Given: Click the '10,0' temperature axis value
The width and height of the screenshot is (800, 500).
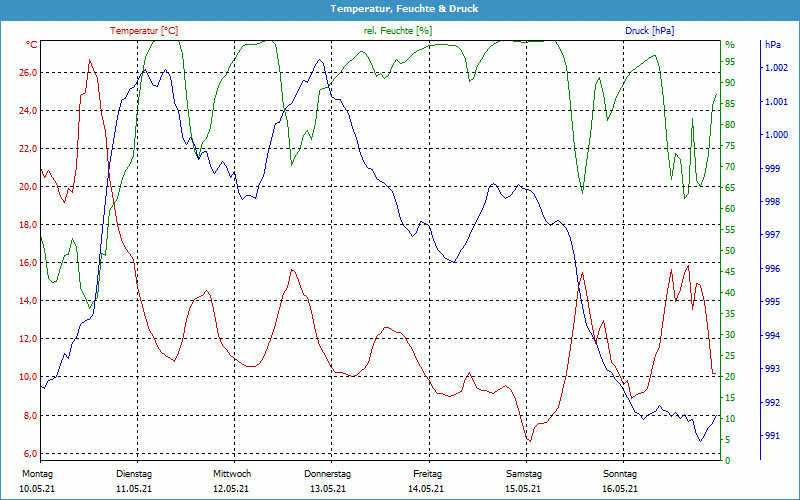Looking at the screenshot, I should coord(28,377).
